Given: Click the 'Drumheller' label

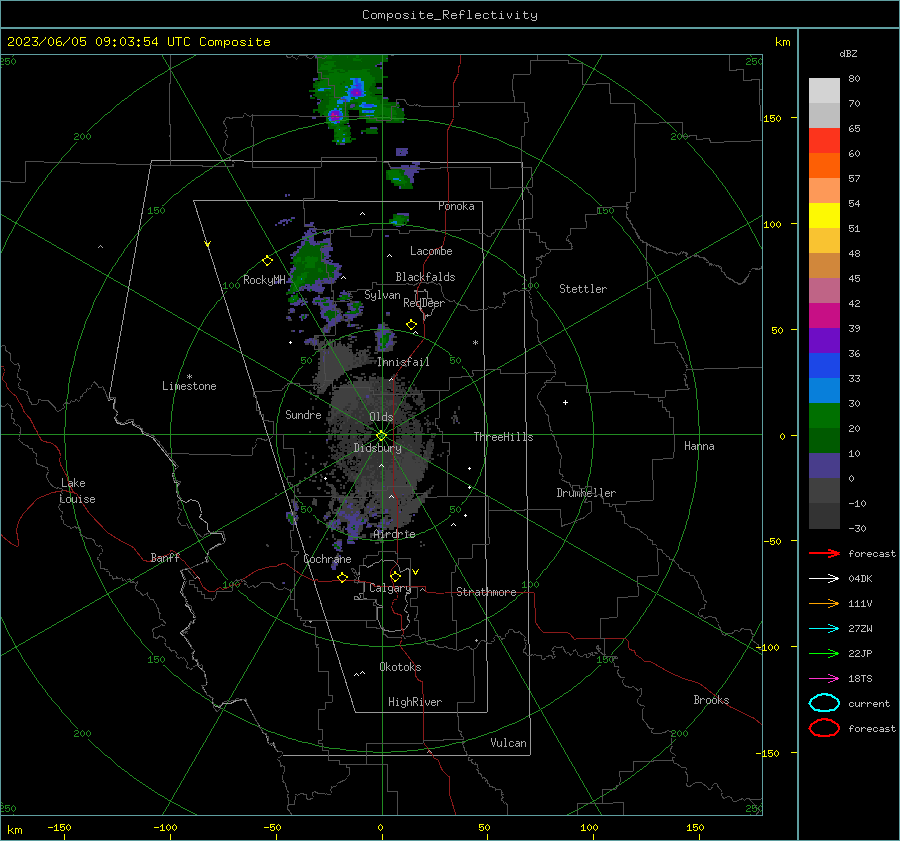Looking at the screenshot, I should [586, 493].
